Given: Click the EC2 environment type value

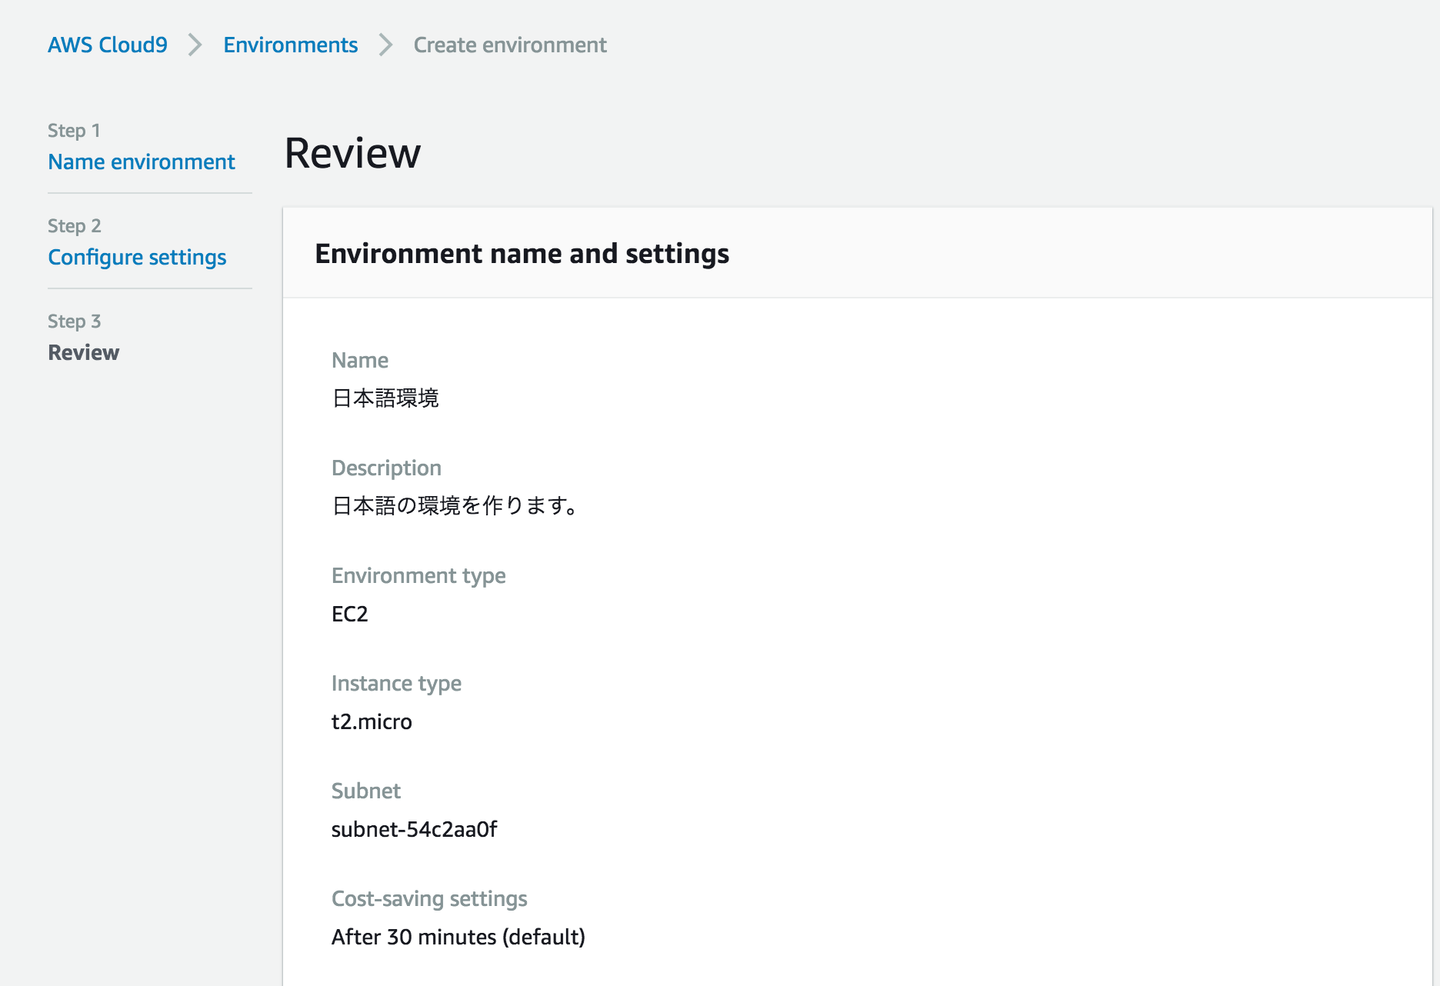Looking at the screenshot, I should [x=349, y=614].
